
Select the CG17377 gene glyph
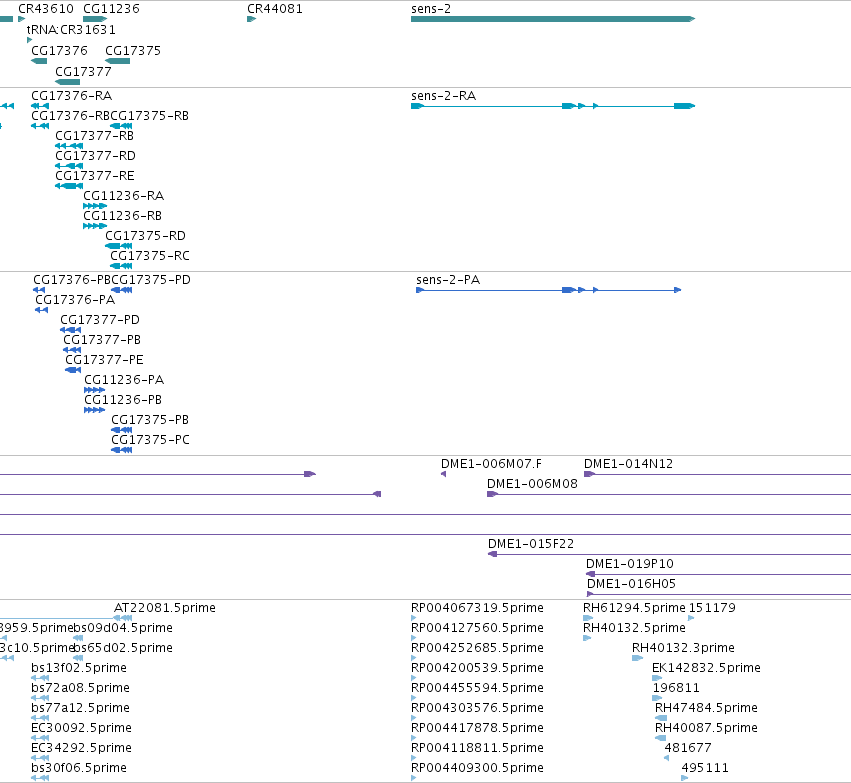67,82
